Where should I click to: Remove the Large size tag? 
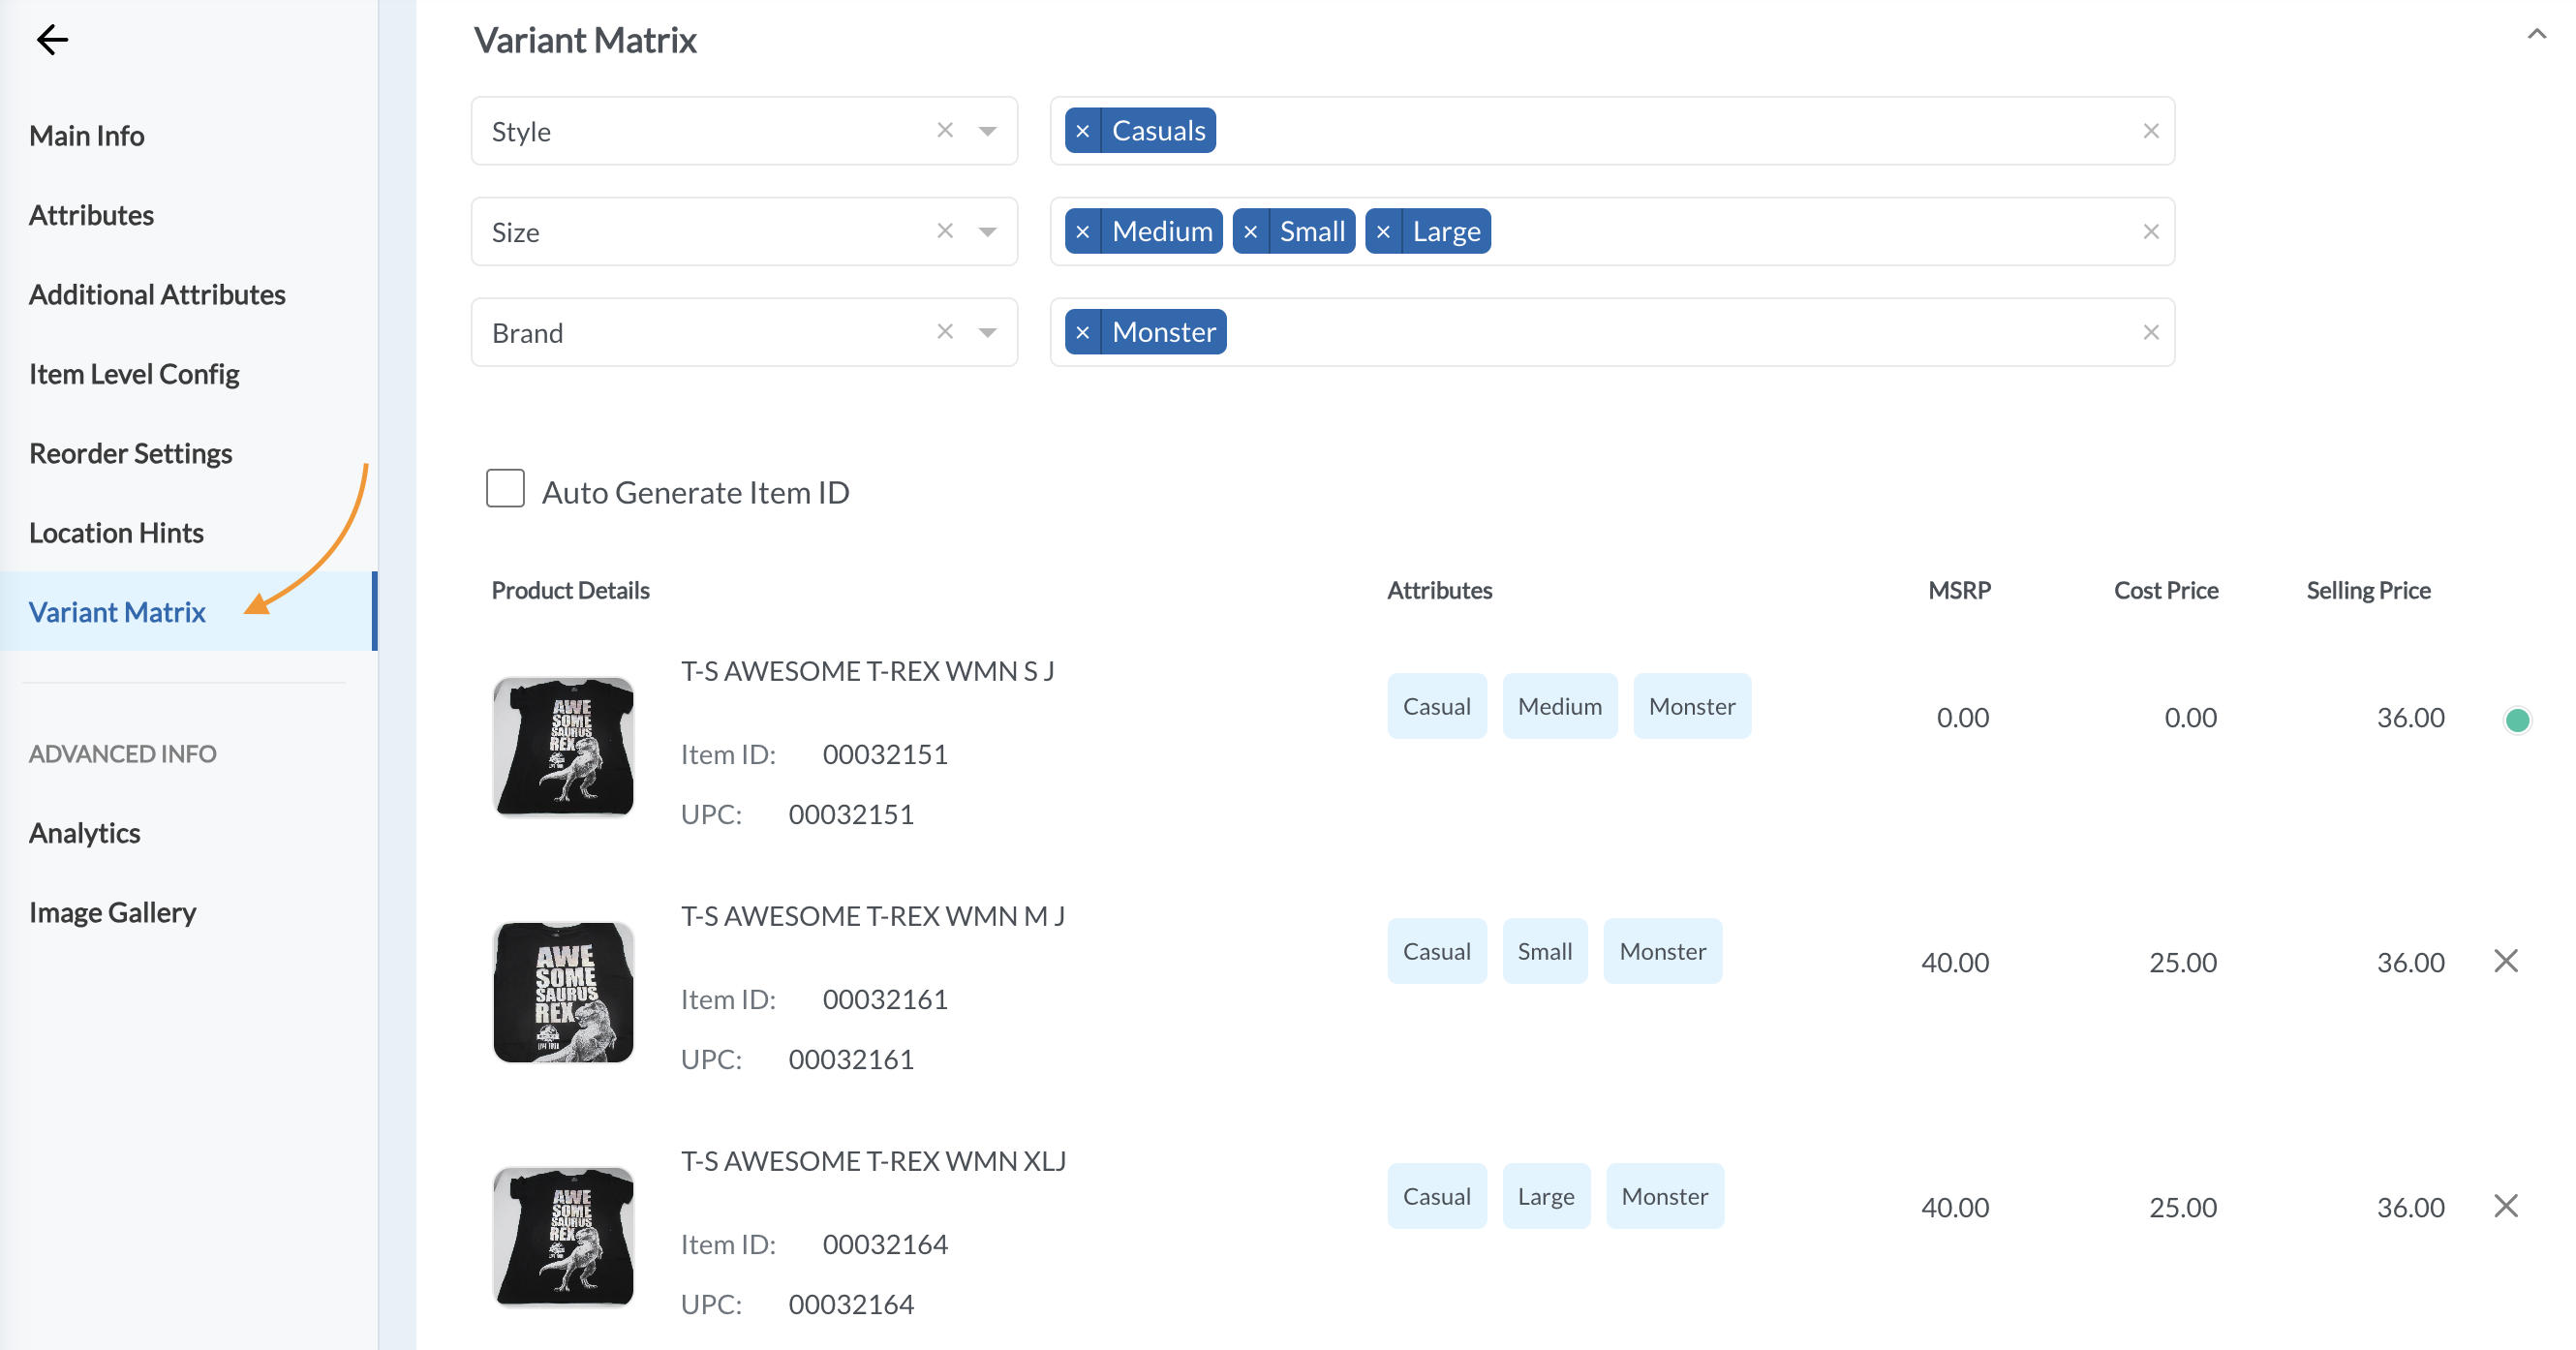(x=1384, y=232)
